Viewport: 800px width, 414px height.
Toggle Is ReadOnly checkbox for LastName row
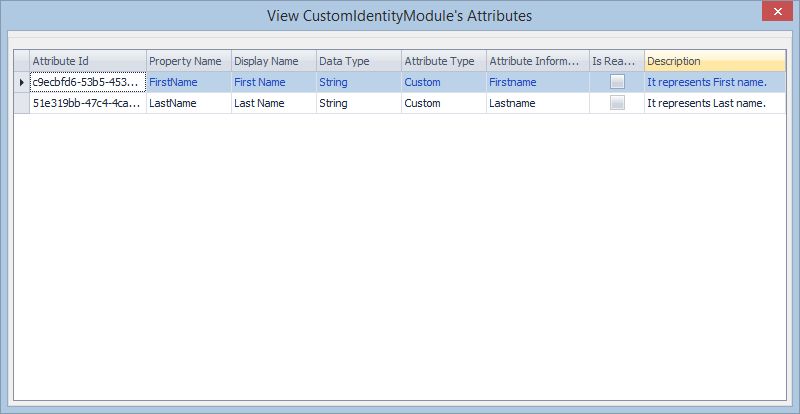(x=617, y=103)
